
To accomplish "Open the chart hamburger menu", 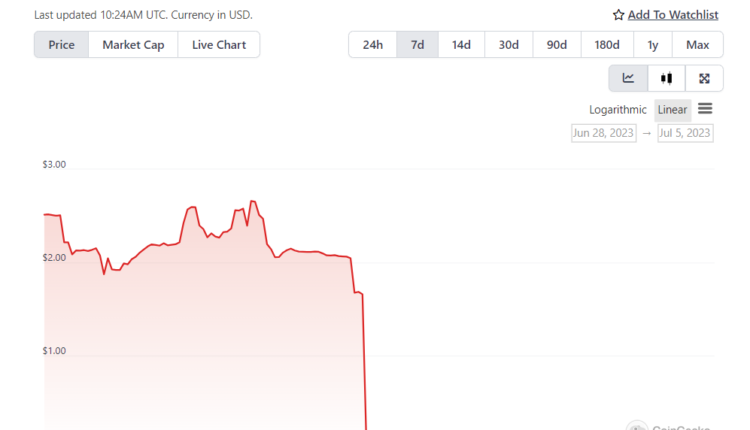I will (705, 109).
